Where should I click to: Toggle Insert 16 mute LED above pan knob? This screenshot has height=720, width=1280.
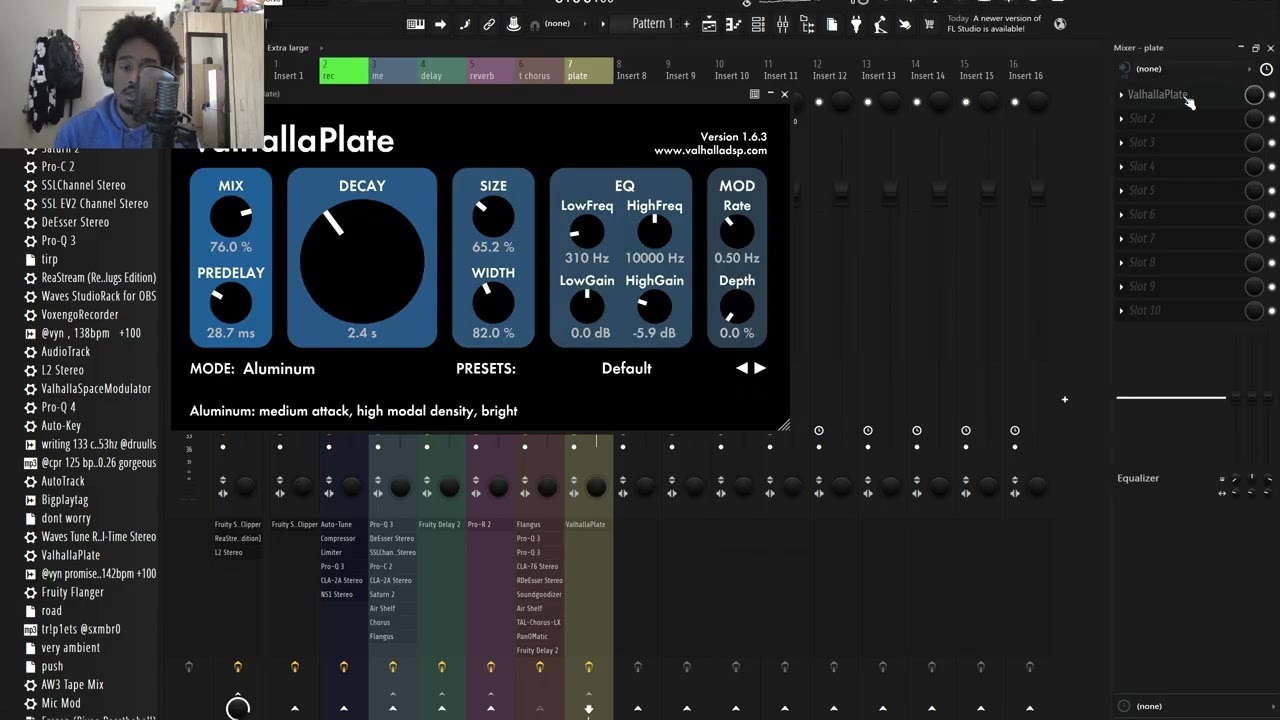[x=1015, y=101]
